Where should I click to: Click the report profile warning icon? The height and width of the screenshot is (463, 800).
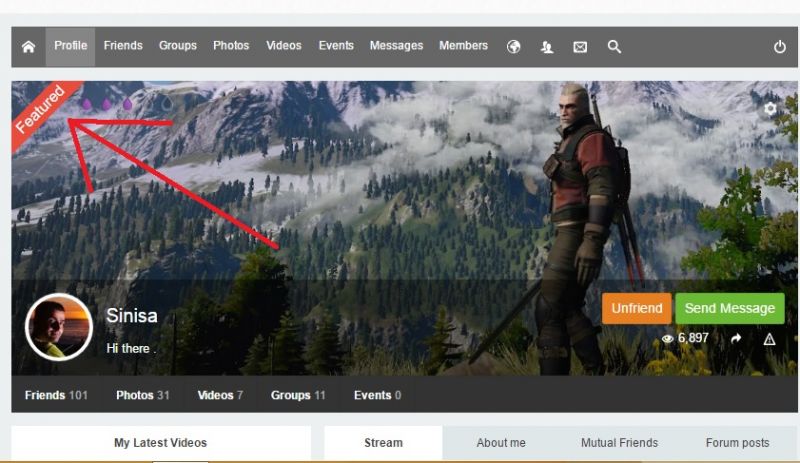coord(769,339)
